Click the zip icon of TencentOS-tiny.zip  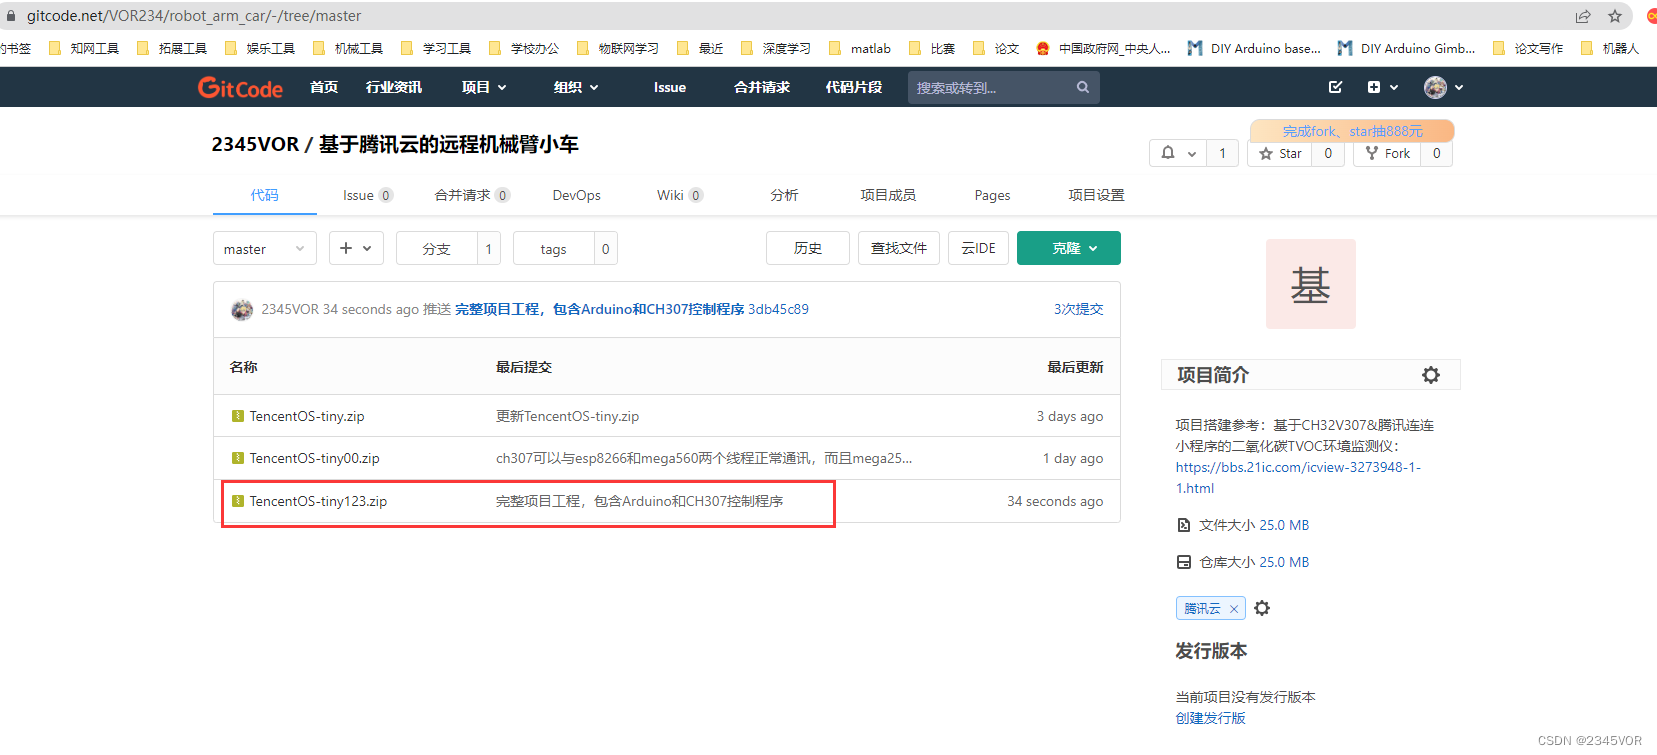coord(238,416)
